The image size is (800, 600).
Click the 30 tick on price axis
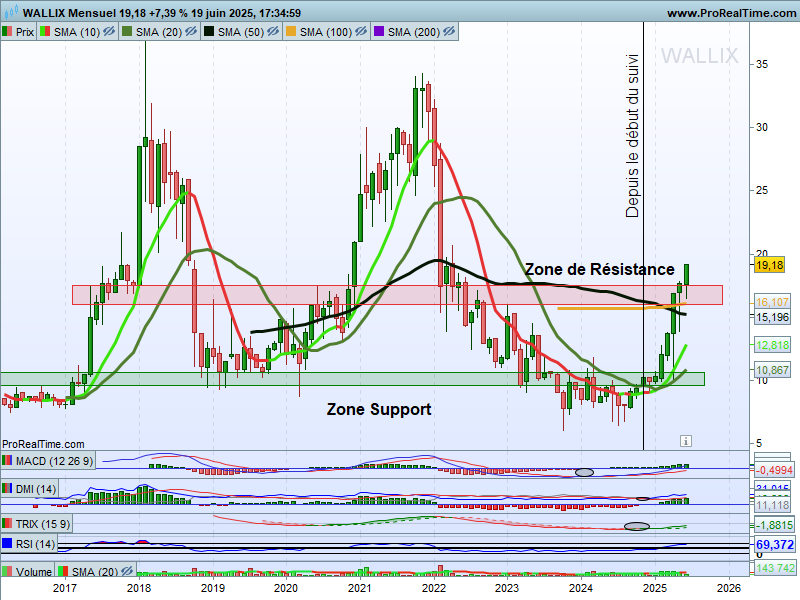(762, 127)
